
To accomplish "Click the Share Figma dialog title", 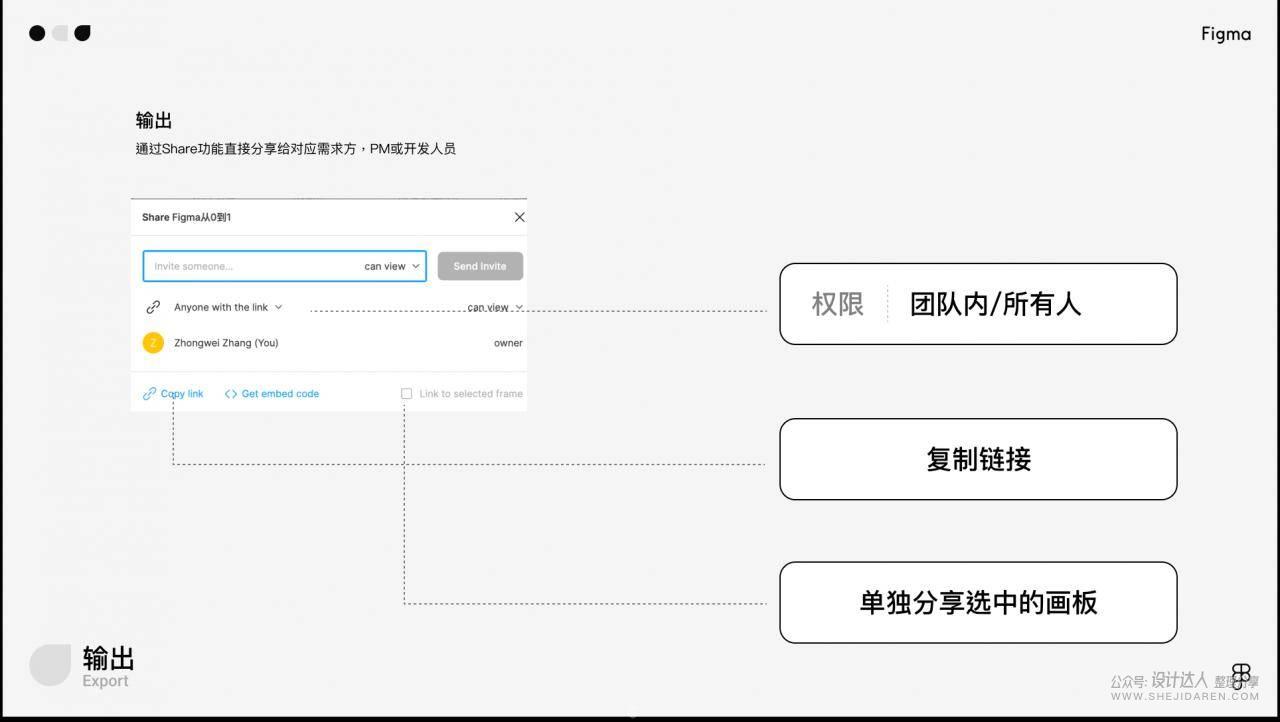I will [x=186, y=217].
